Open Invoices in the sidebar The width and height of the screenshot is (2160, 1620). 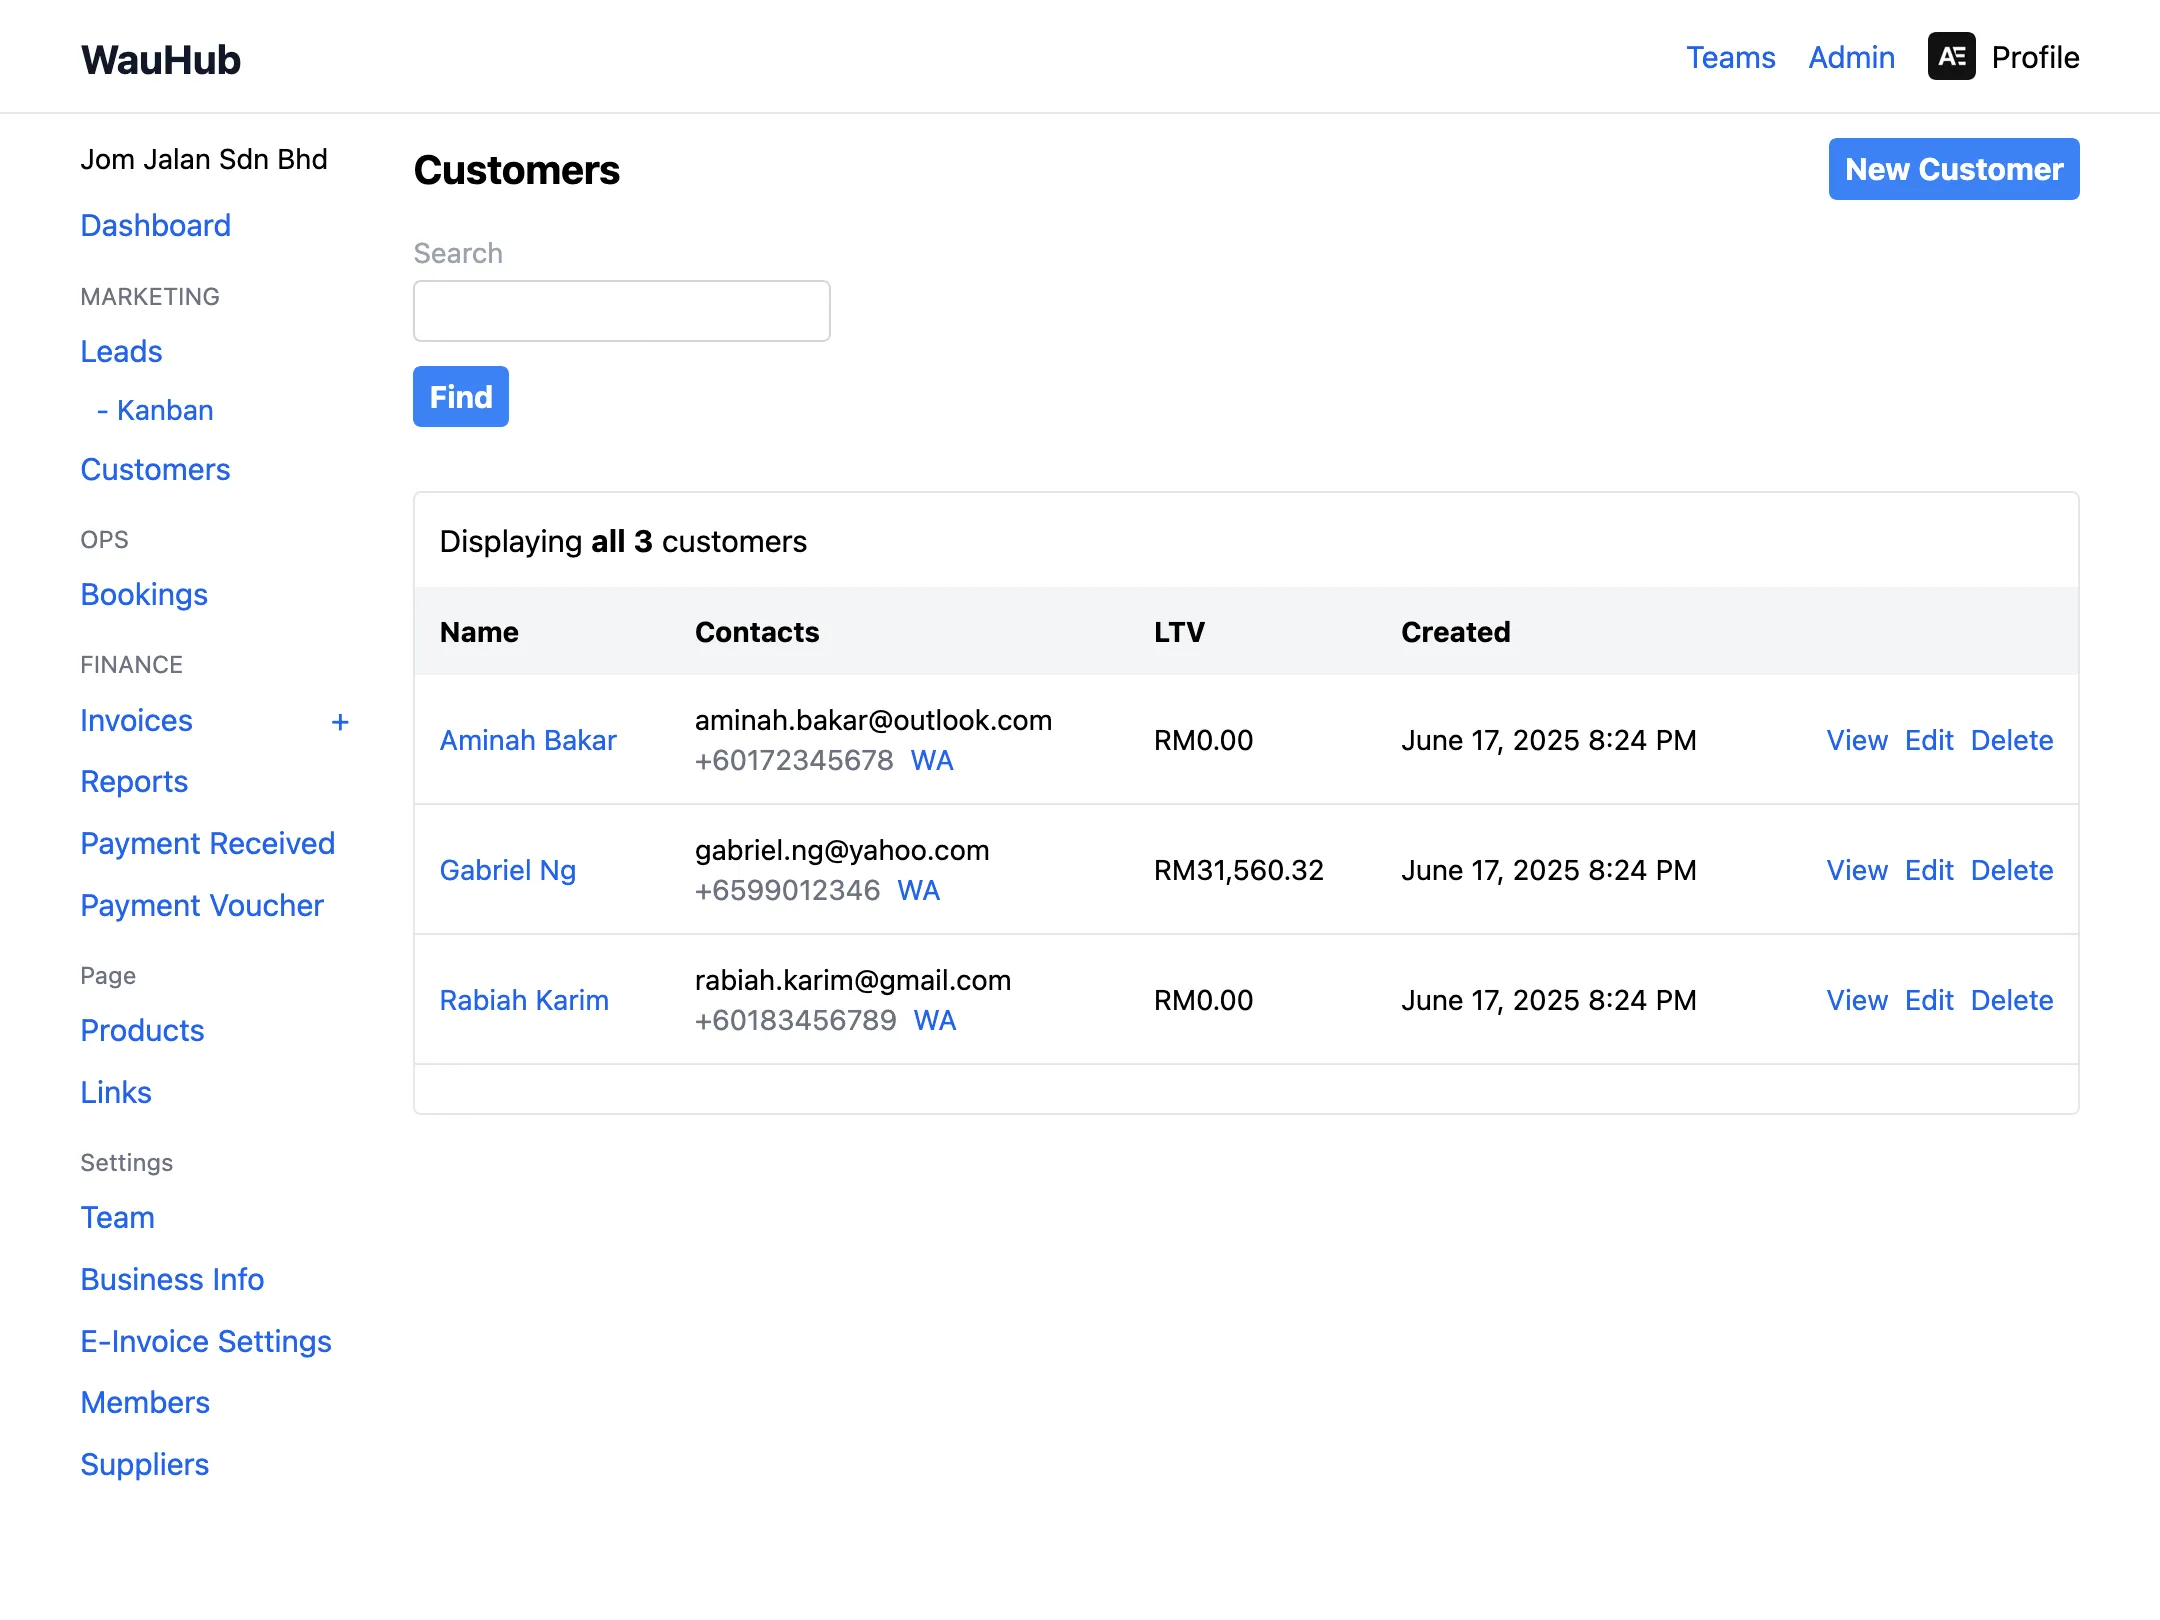pyautogui.click(x=137, y=721)
